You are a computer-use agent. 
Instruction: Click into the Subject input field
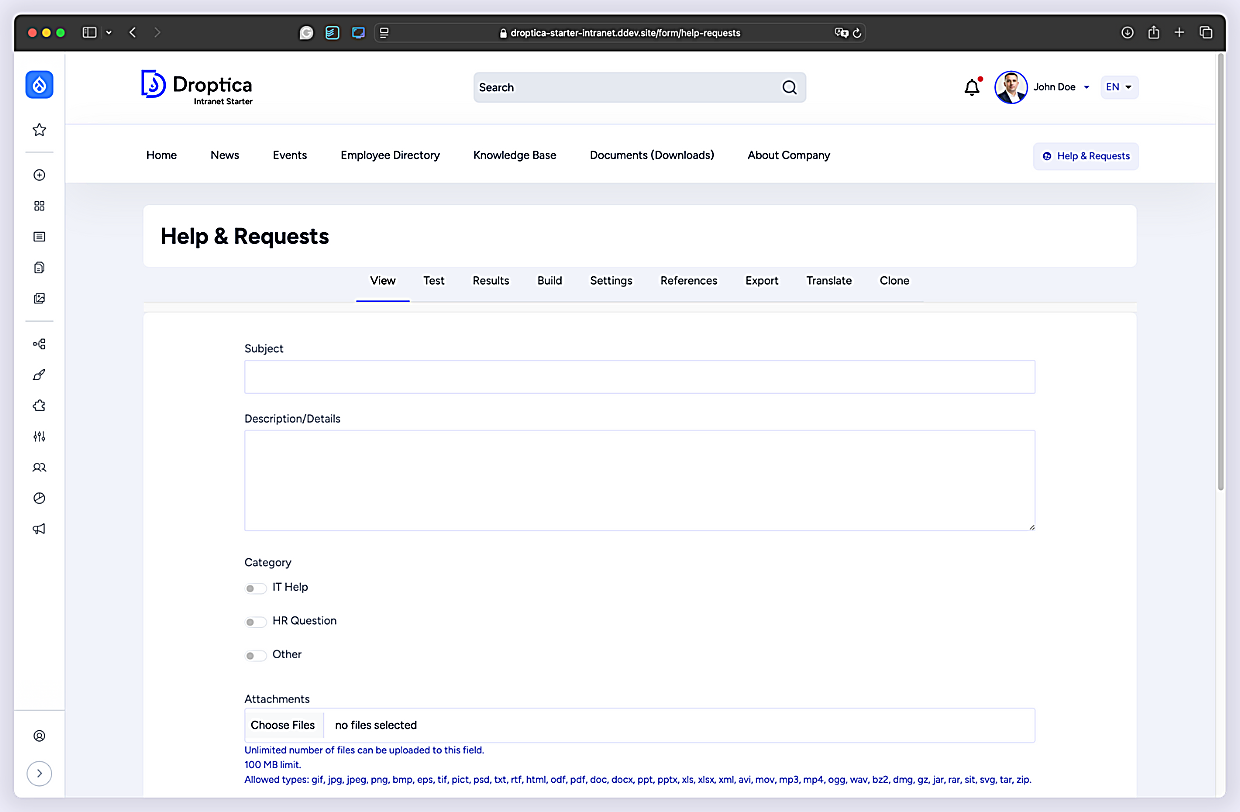[x=640, y=377]
